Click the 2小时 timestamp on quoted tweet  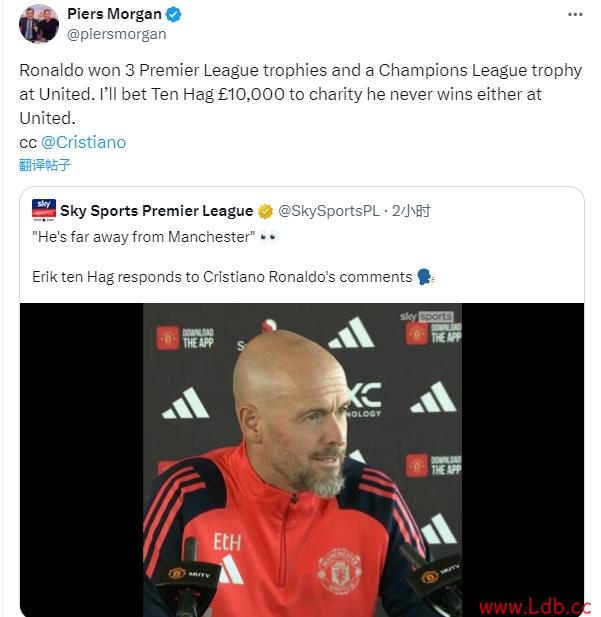[411, 211]
